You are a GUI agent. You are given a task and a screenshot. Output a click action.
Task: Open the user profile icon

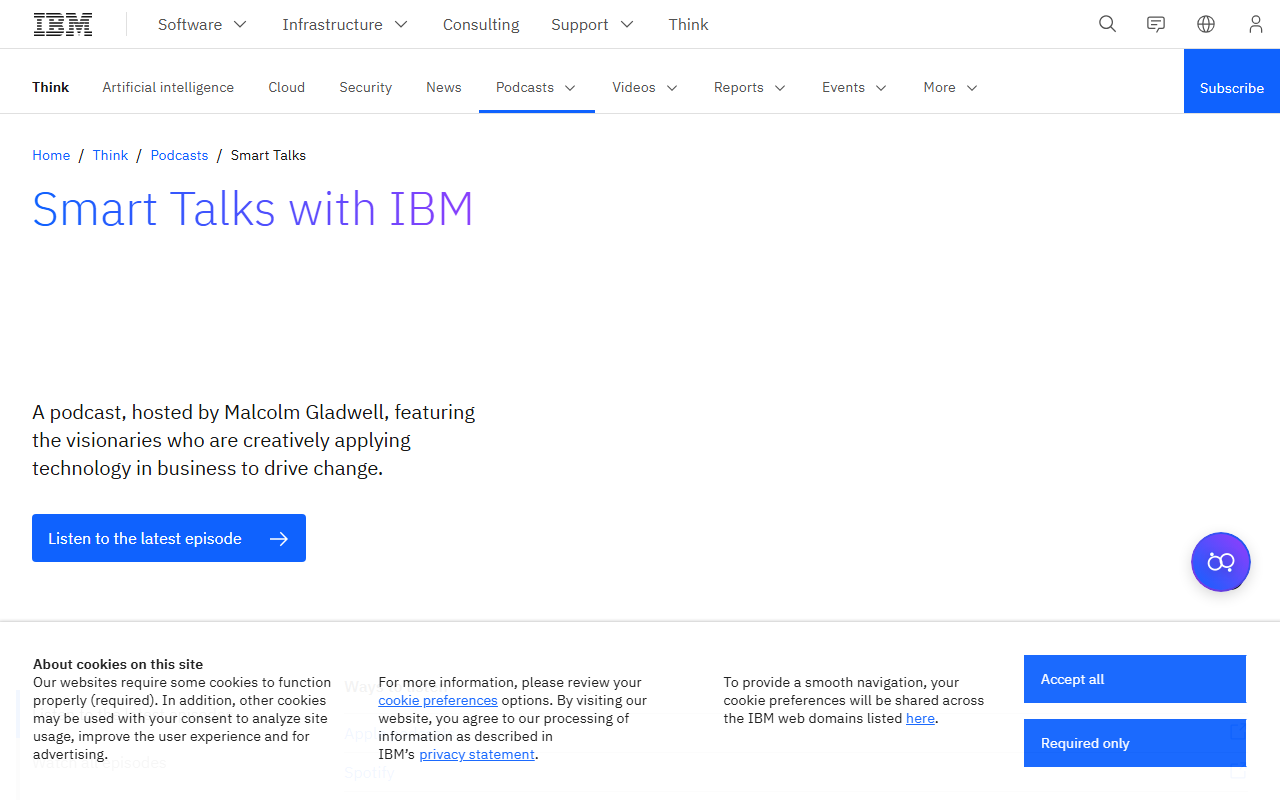pos(1256,24)
